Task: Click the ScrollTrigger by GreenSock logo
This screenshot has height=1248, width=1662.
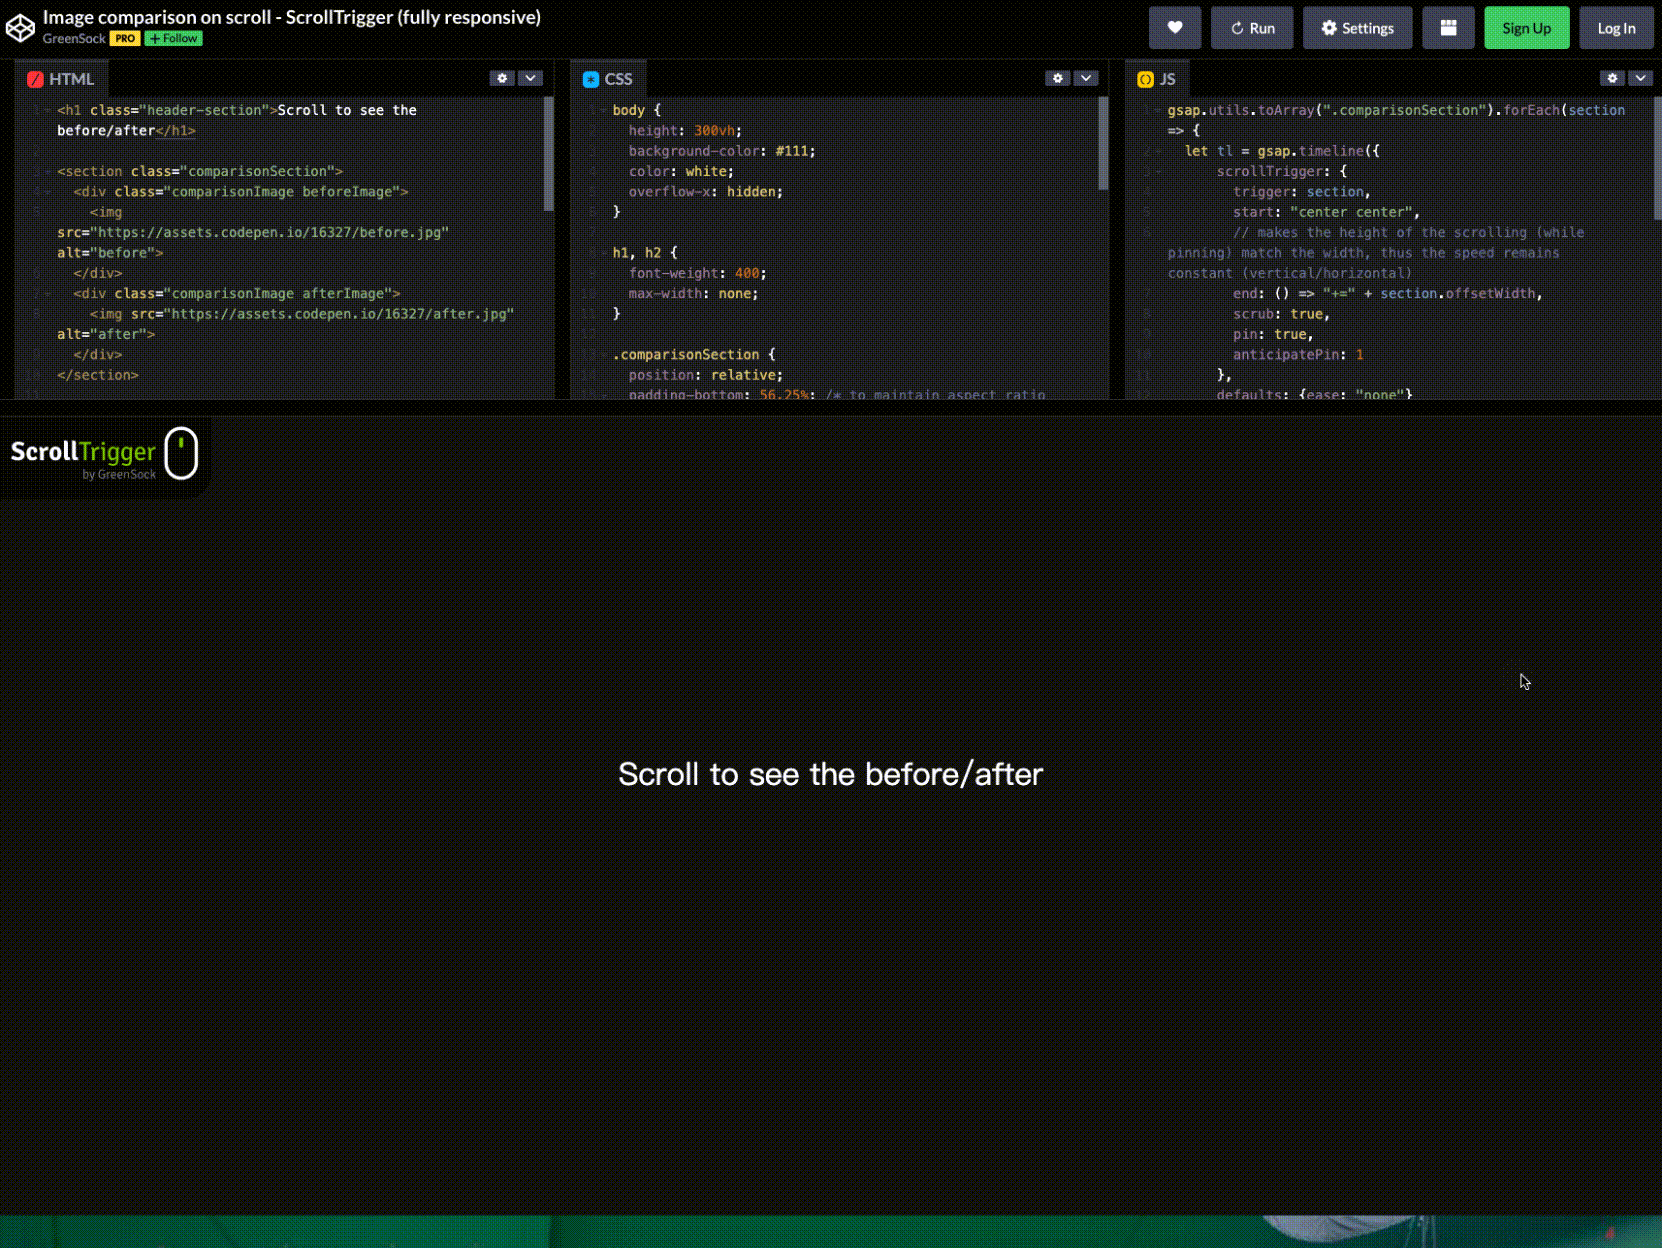Action: 100,456
